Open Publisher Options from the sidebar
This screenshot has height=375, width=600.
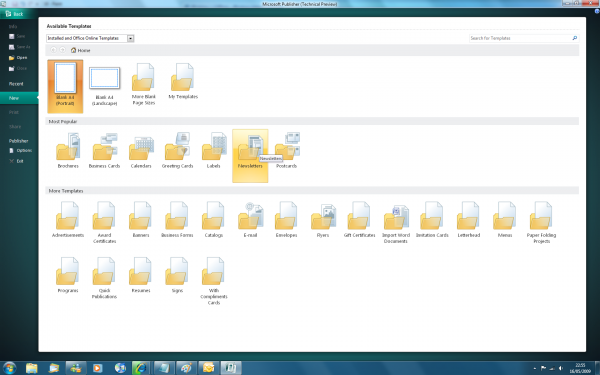pyautogui.click(x=20, y=150)
